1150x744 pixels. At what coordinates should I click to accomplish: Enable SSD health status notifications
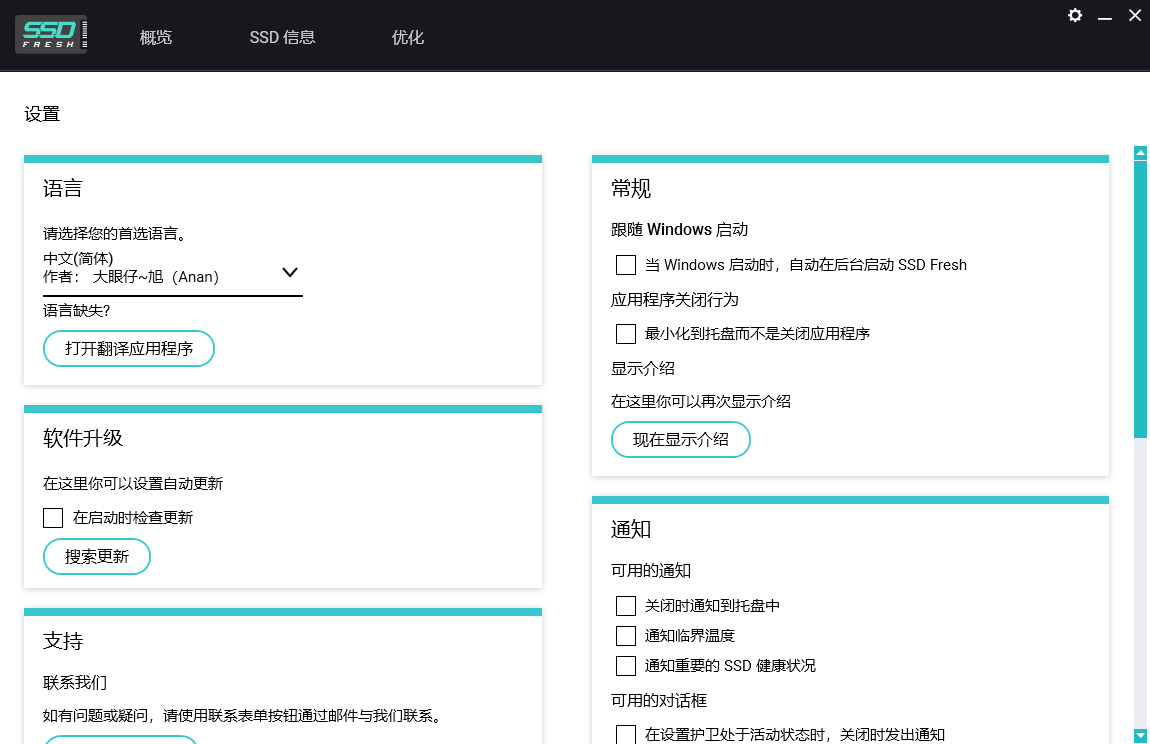(x=626, y=665)
